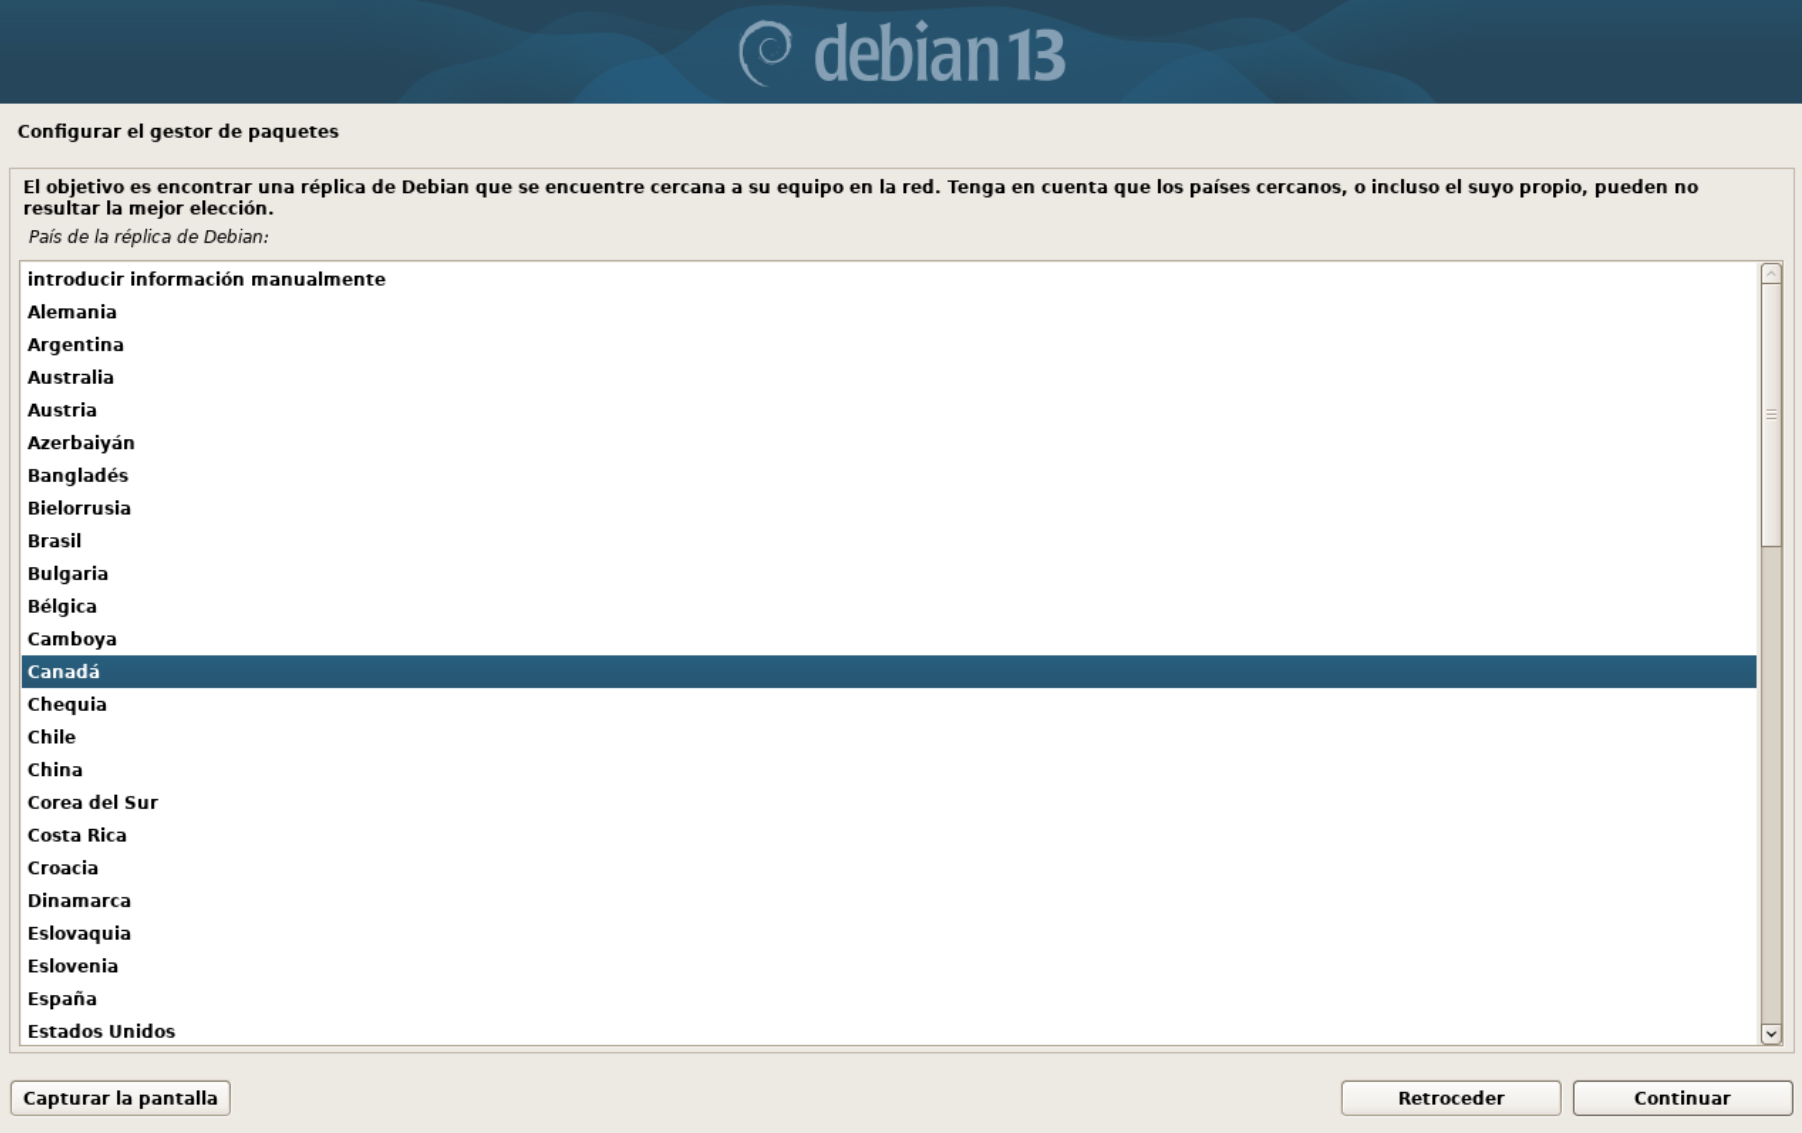Select Corea del Sur entry
Image resolution: width=1802 pixels, height=1133 pixels.
point(889,802)
